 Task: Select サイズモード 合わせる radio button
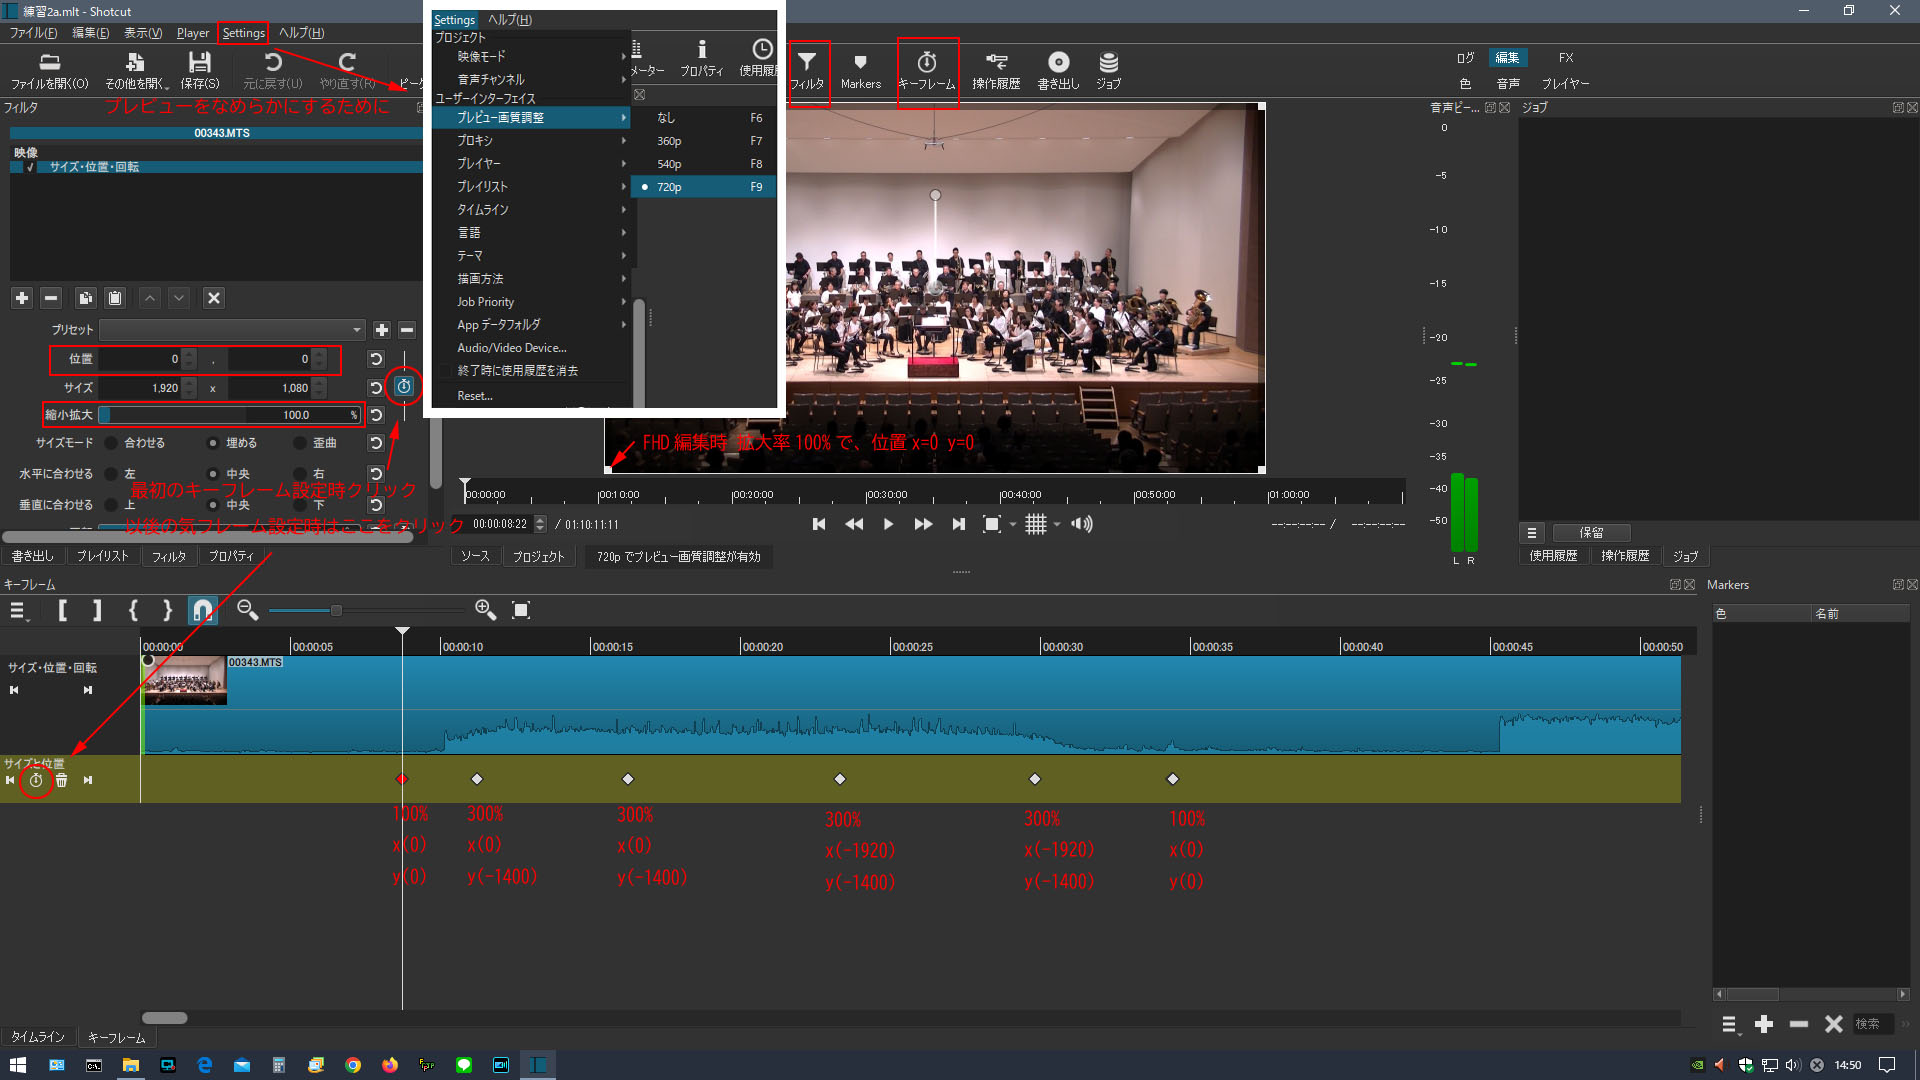coord(112,443)
